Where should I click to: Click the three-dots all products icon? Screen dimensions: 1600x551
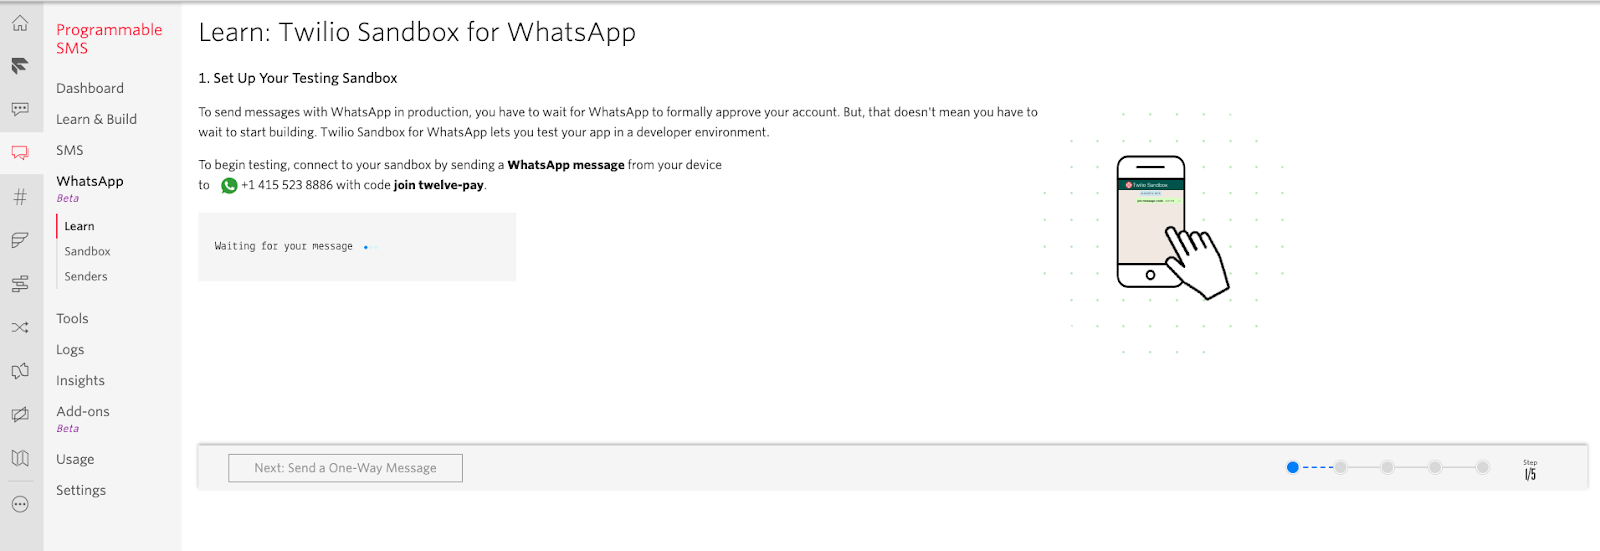(20, 504)
